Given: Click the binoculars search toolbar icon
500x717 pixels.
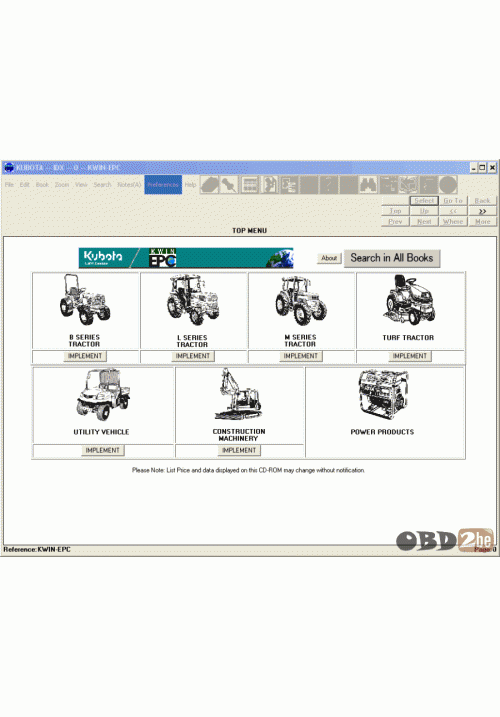Looking at the screenshot, I should click(368, 185).
